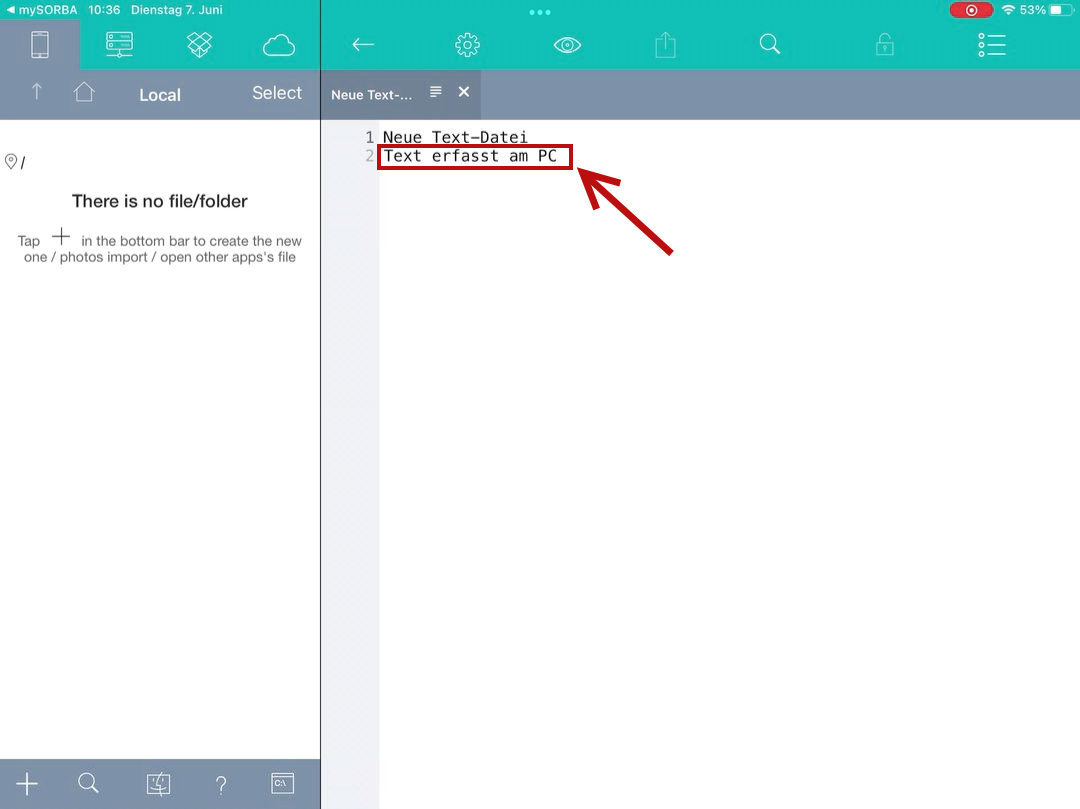Go to the home folder
1080x809 pixels.
(84, 92)
